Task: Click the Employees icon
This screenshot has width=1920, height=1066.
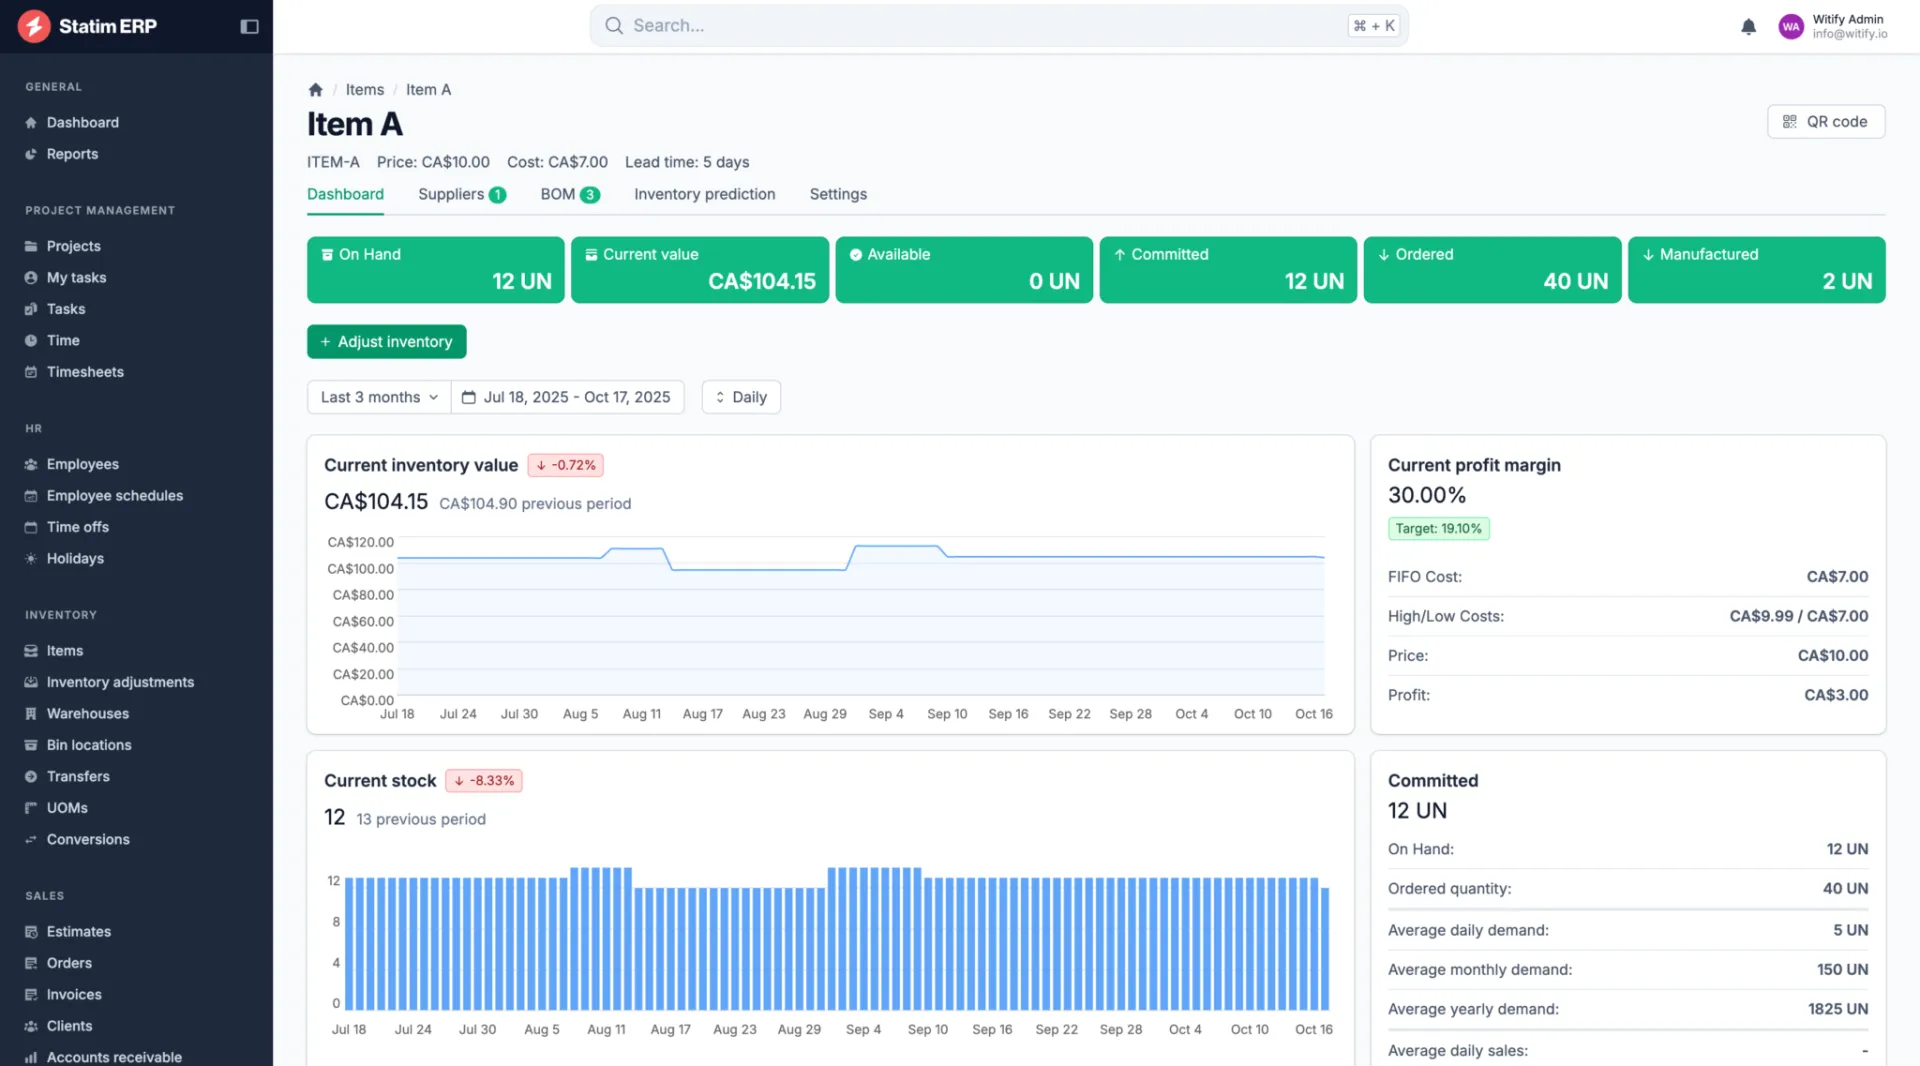Action: click(31, 464)
